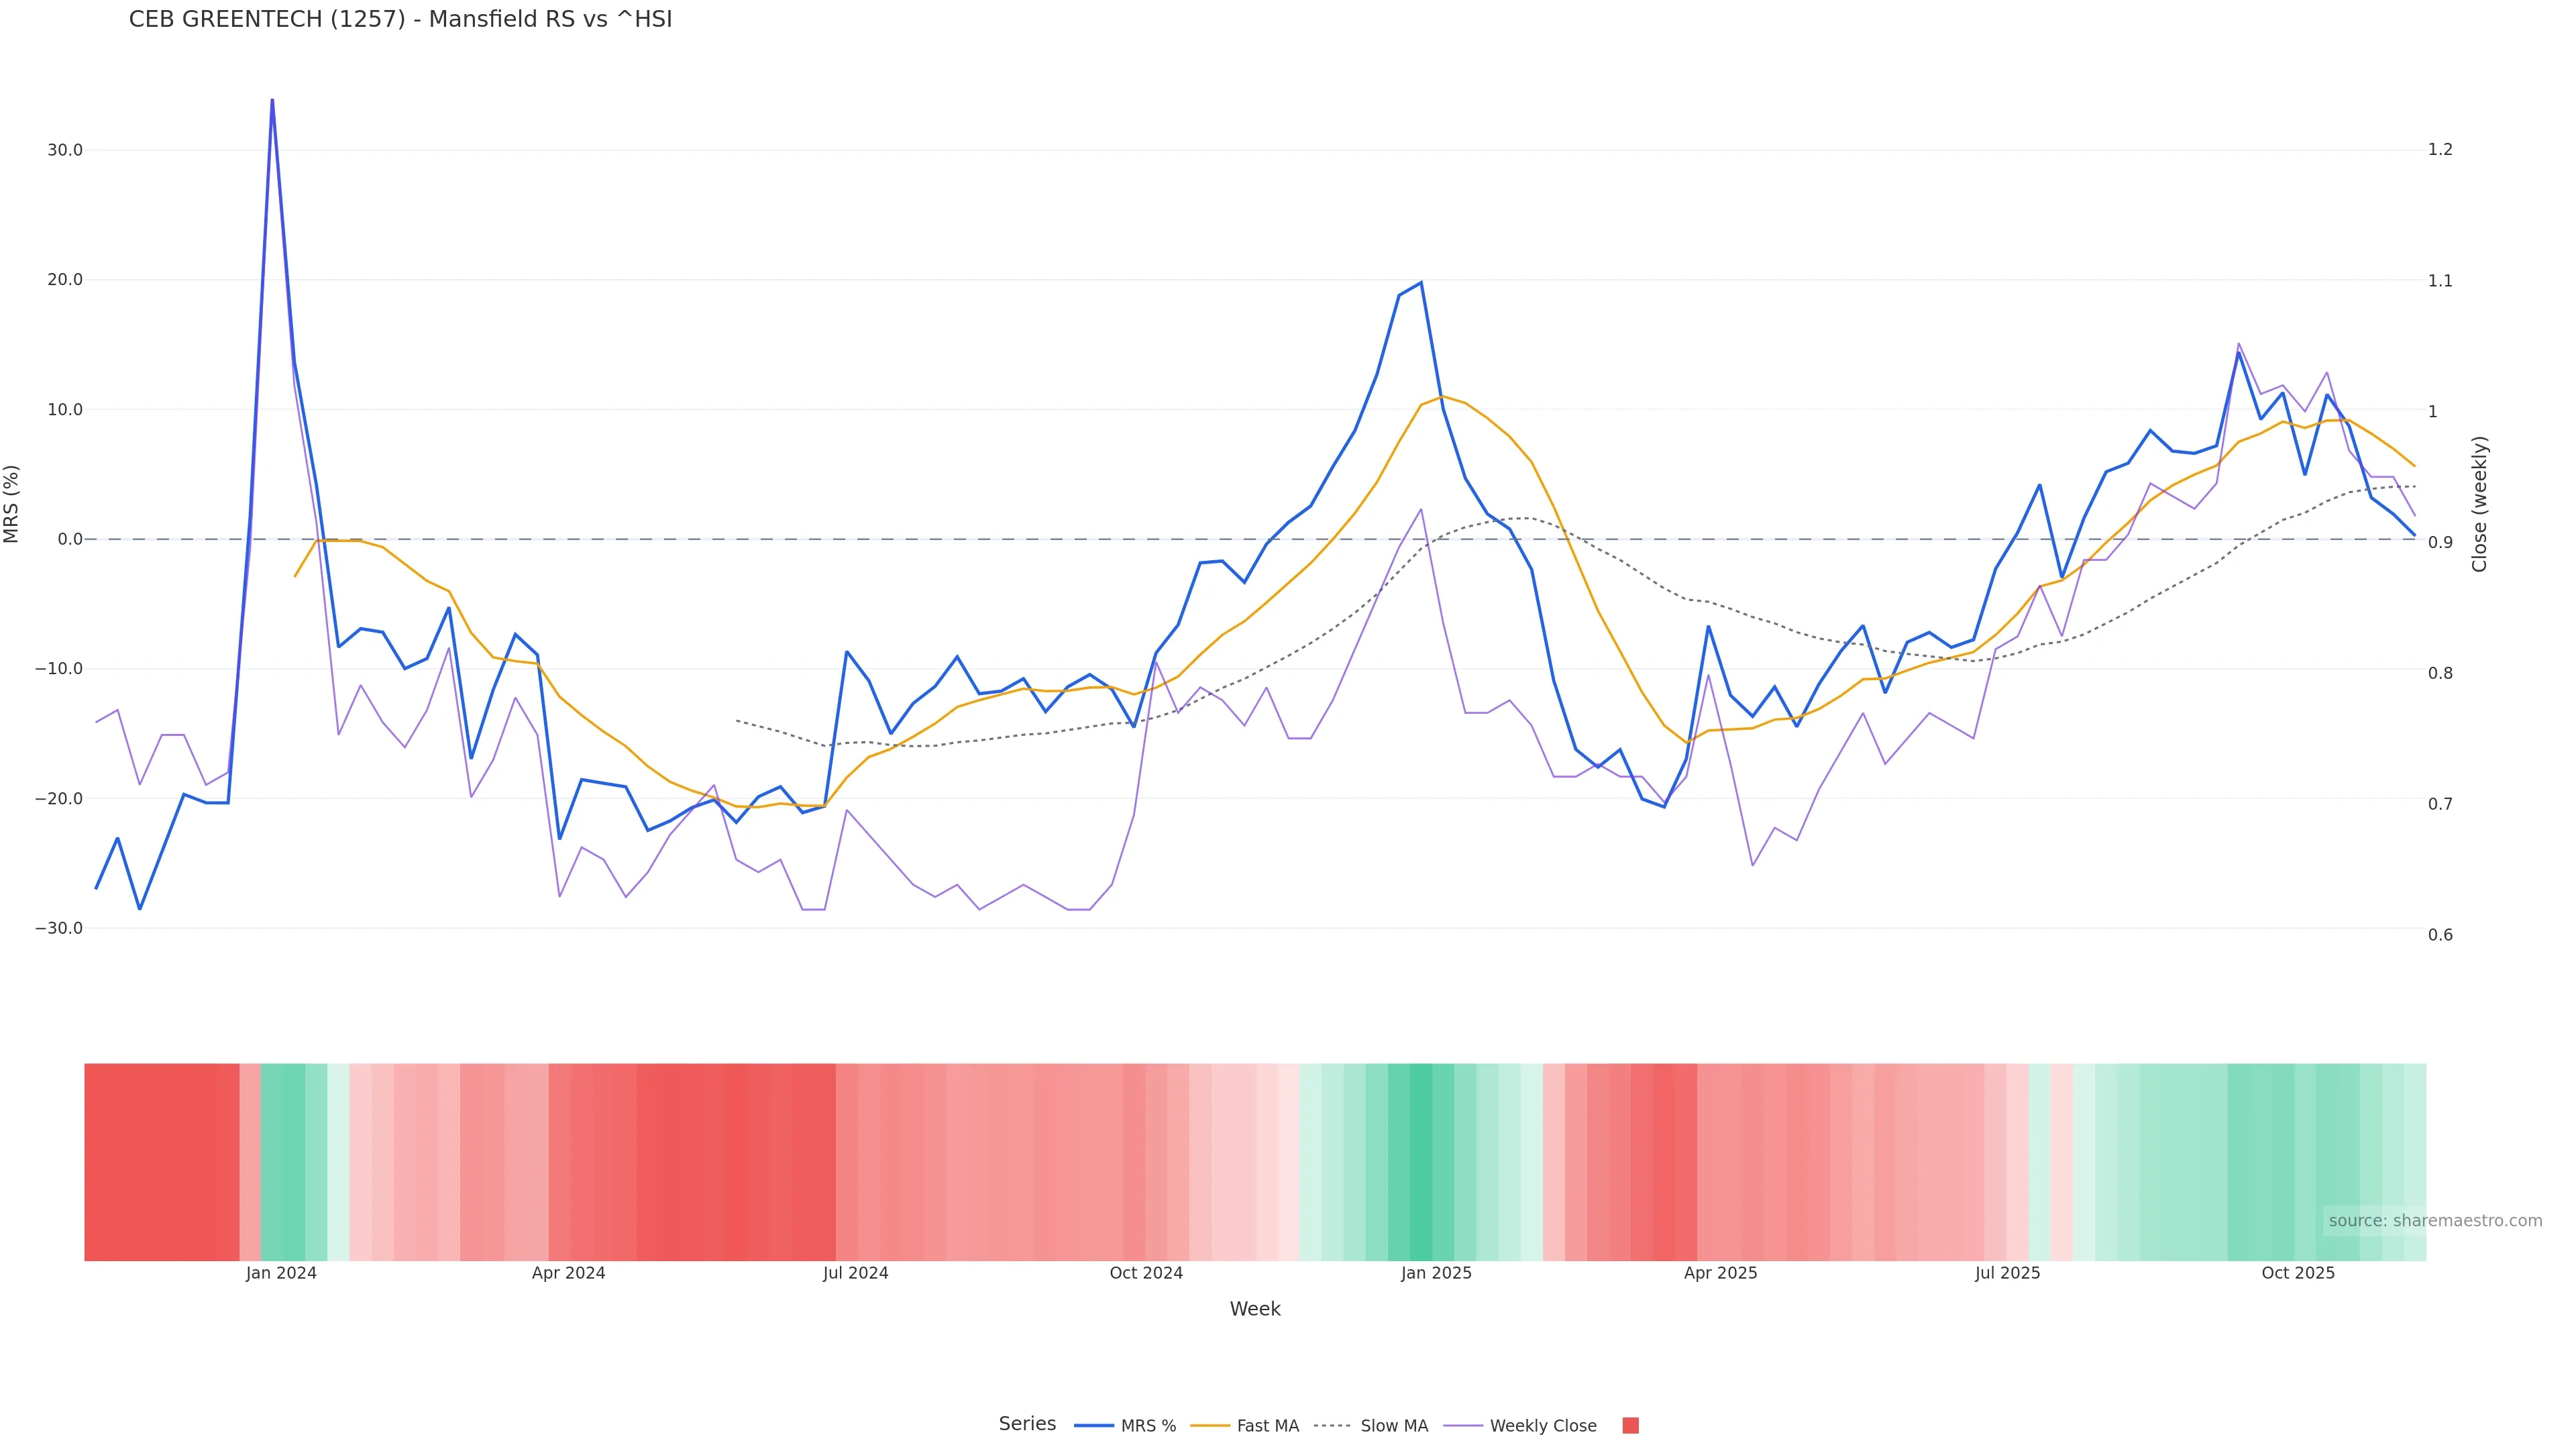Click the "Week" x-axis title
The width and height of the screenshot is (2576, 1449).
coord(1255,1309)
